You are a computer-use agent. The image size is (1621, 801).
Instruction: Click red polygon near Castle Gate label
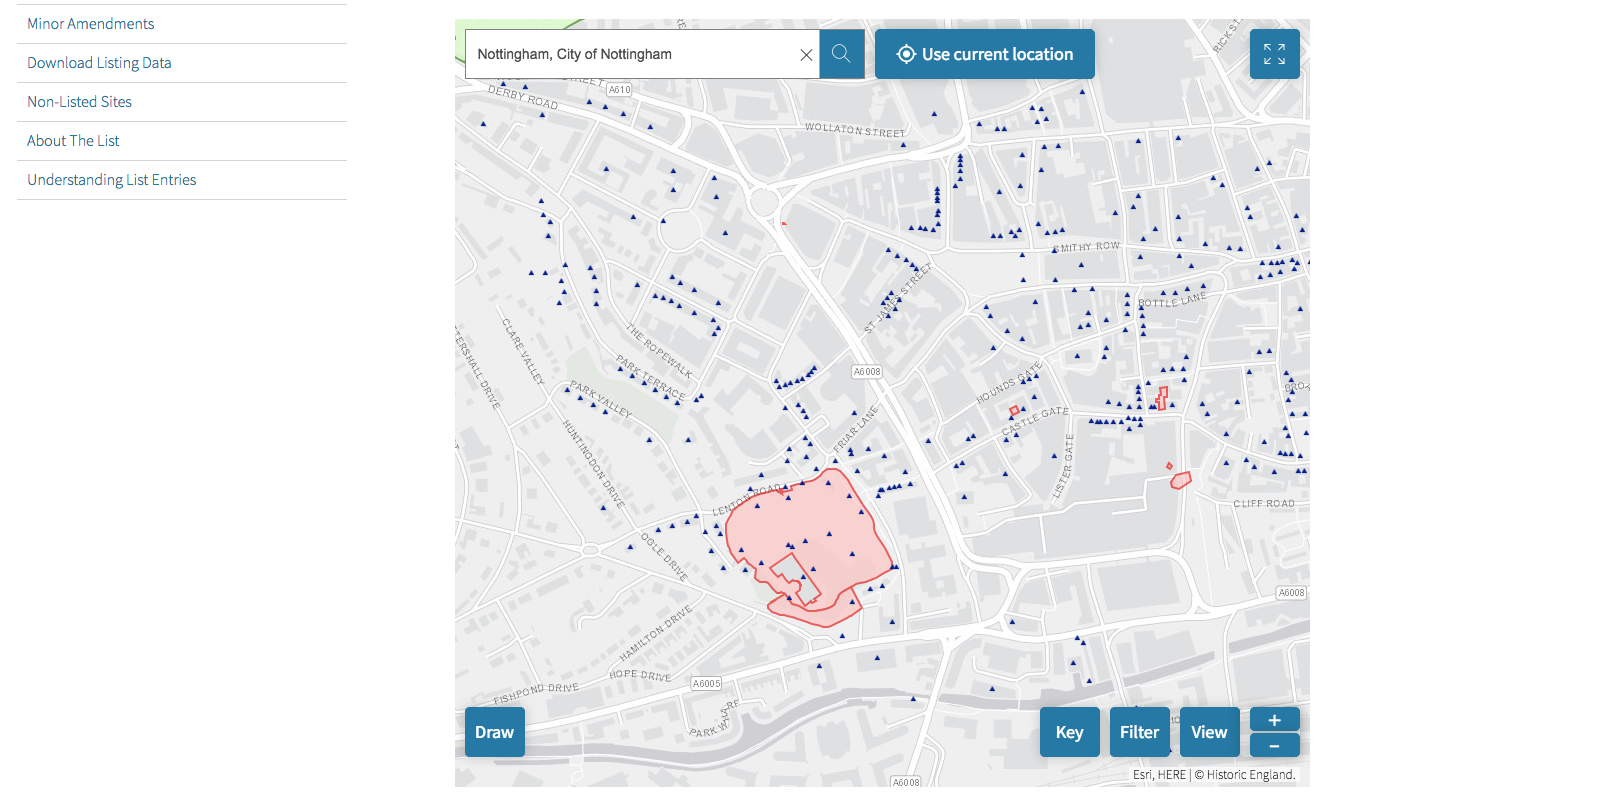[1014, 410]
